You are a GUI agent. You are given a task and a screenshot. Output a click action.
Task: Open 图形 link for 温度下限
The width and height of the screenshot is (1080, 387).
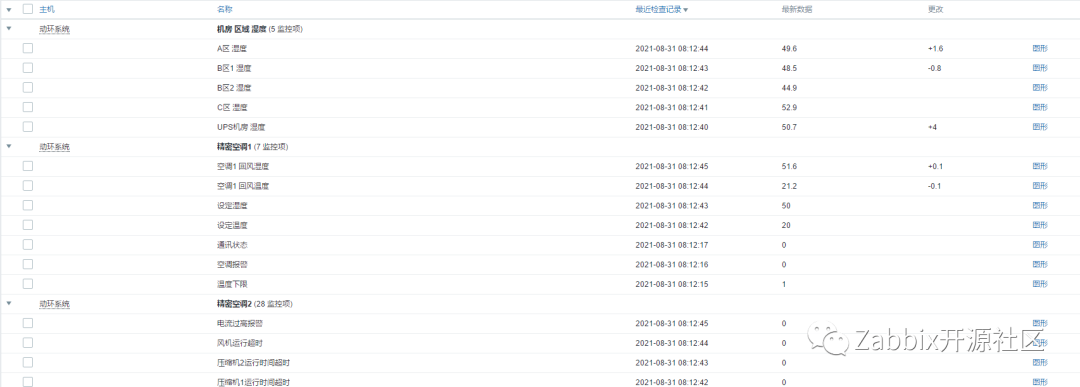[x=1040, y=284]
